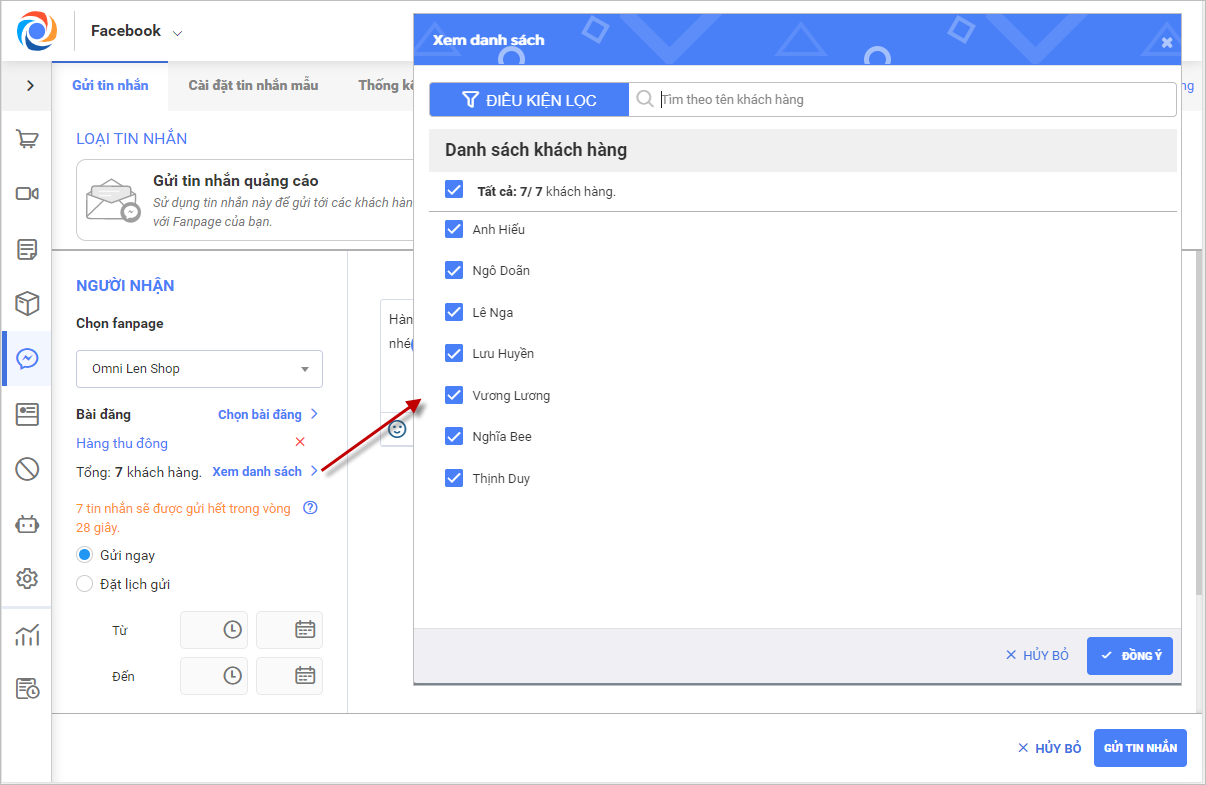This screenshot has width=1206, height=785.
Task: Uncheck the Lưu Huyền checkbox
Action: [x=454, y=354]
